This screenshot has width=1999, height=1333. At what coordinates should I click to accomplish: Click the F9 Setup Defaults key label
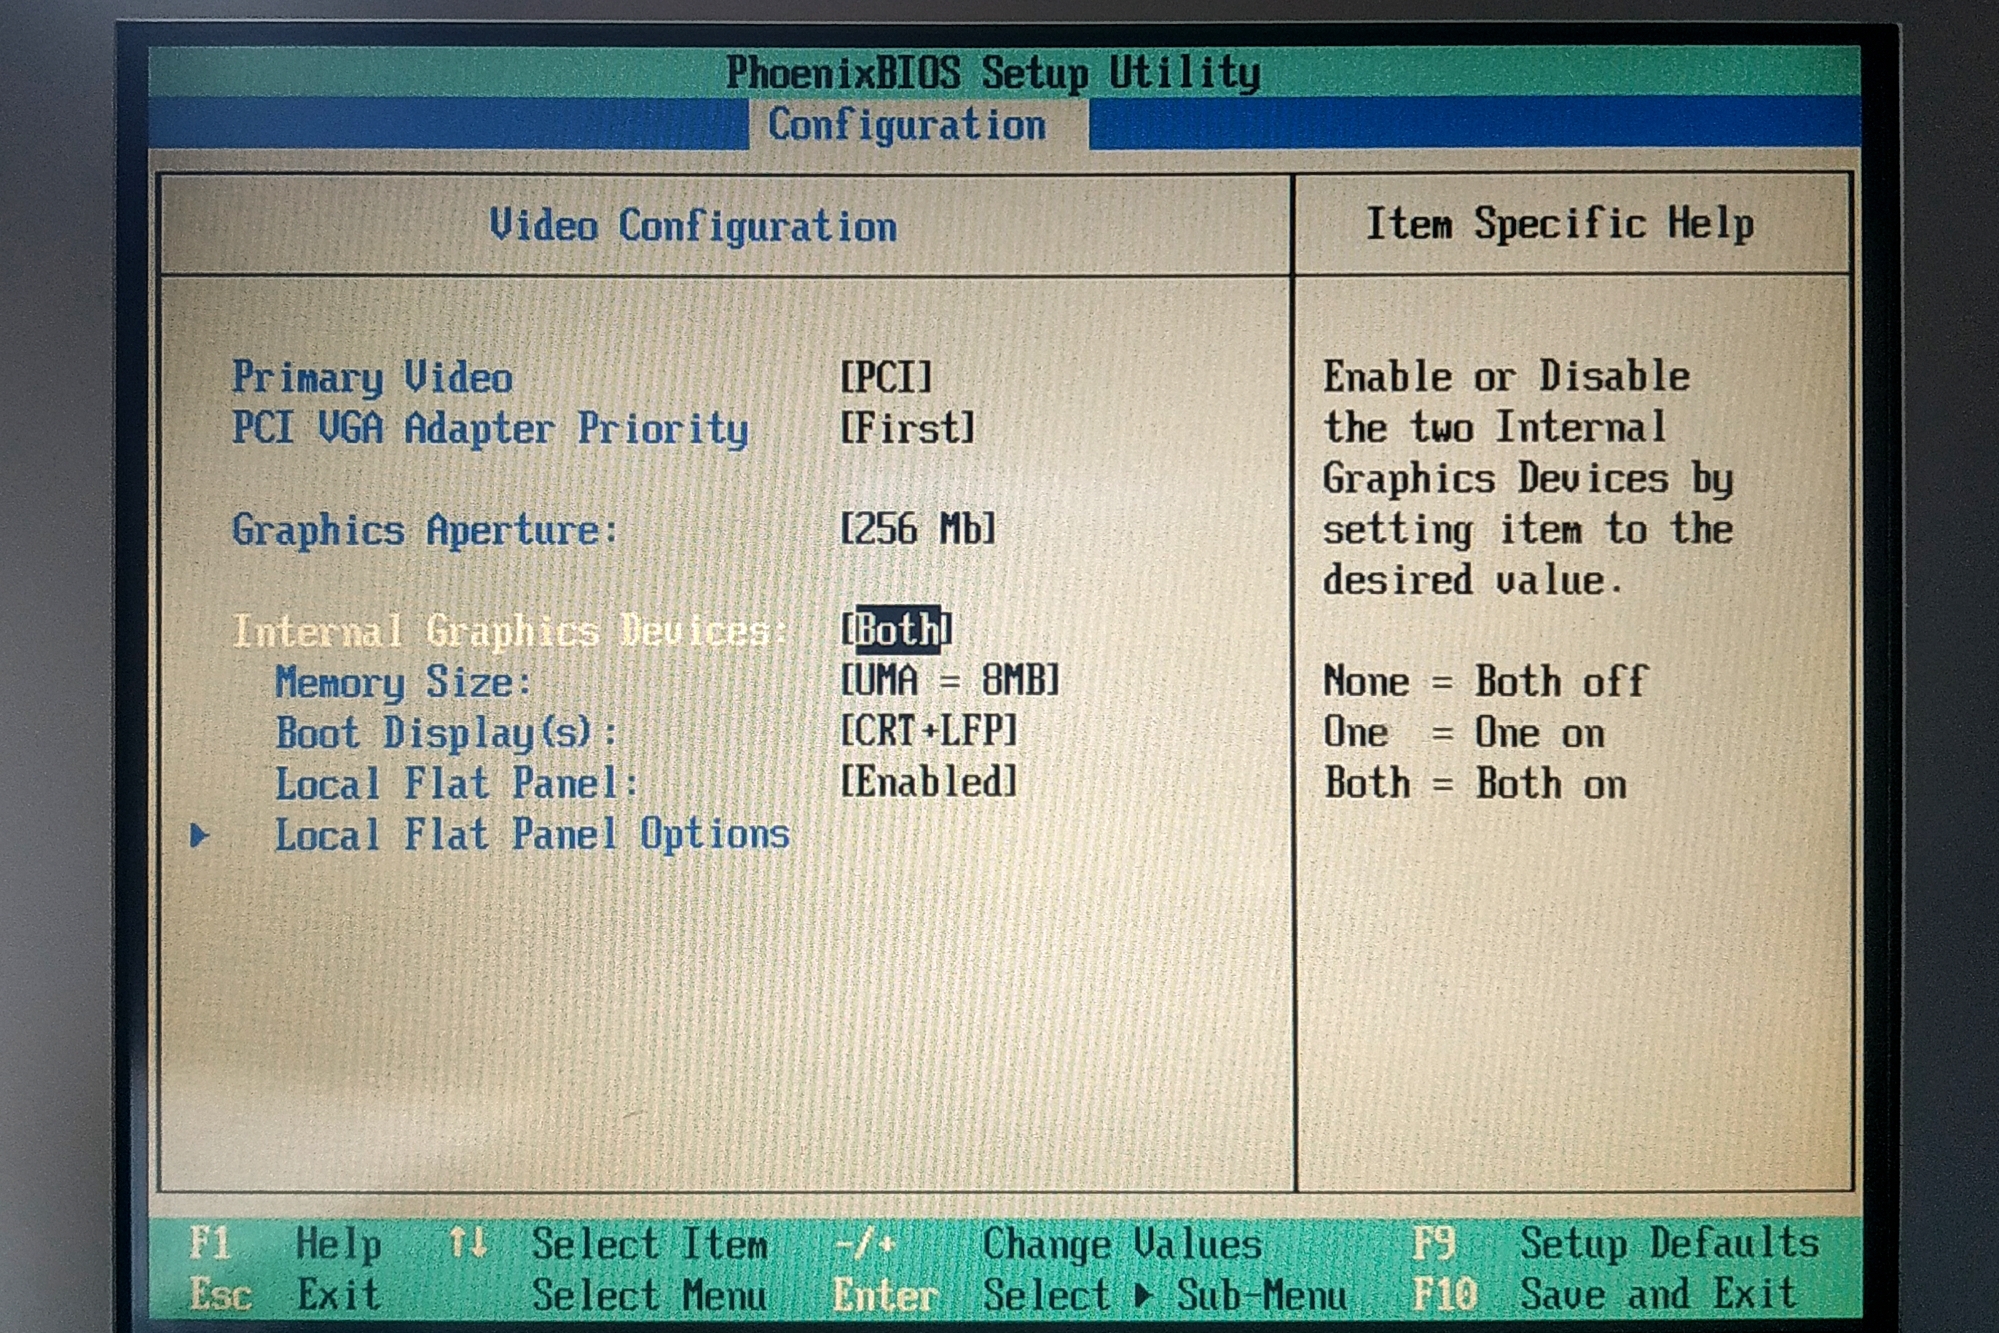click(x=1435, y=1243)
